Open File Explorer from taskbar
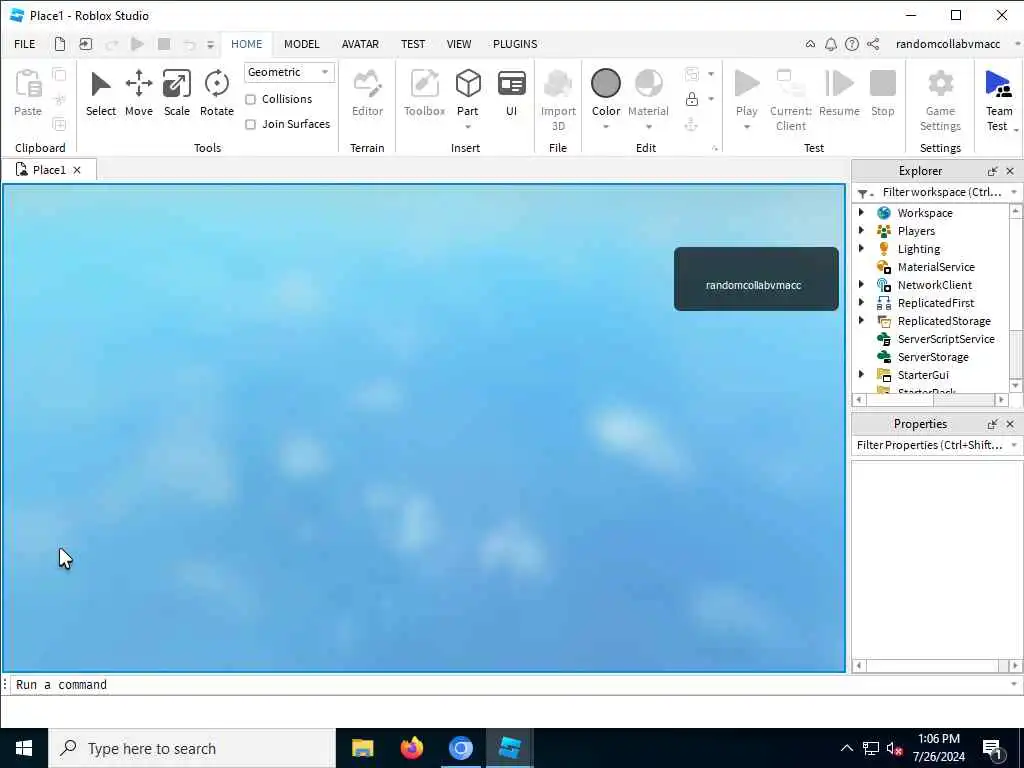1024x768 pixels. pyautogui.click(x=362, y=748)
